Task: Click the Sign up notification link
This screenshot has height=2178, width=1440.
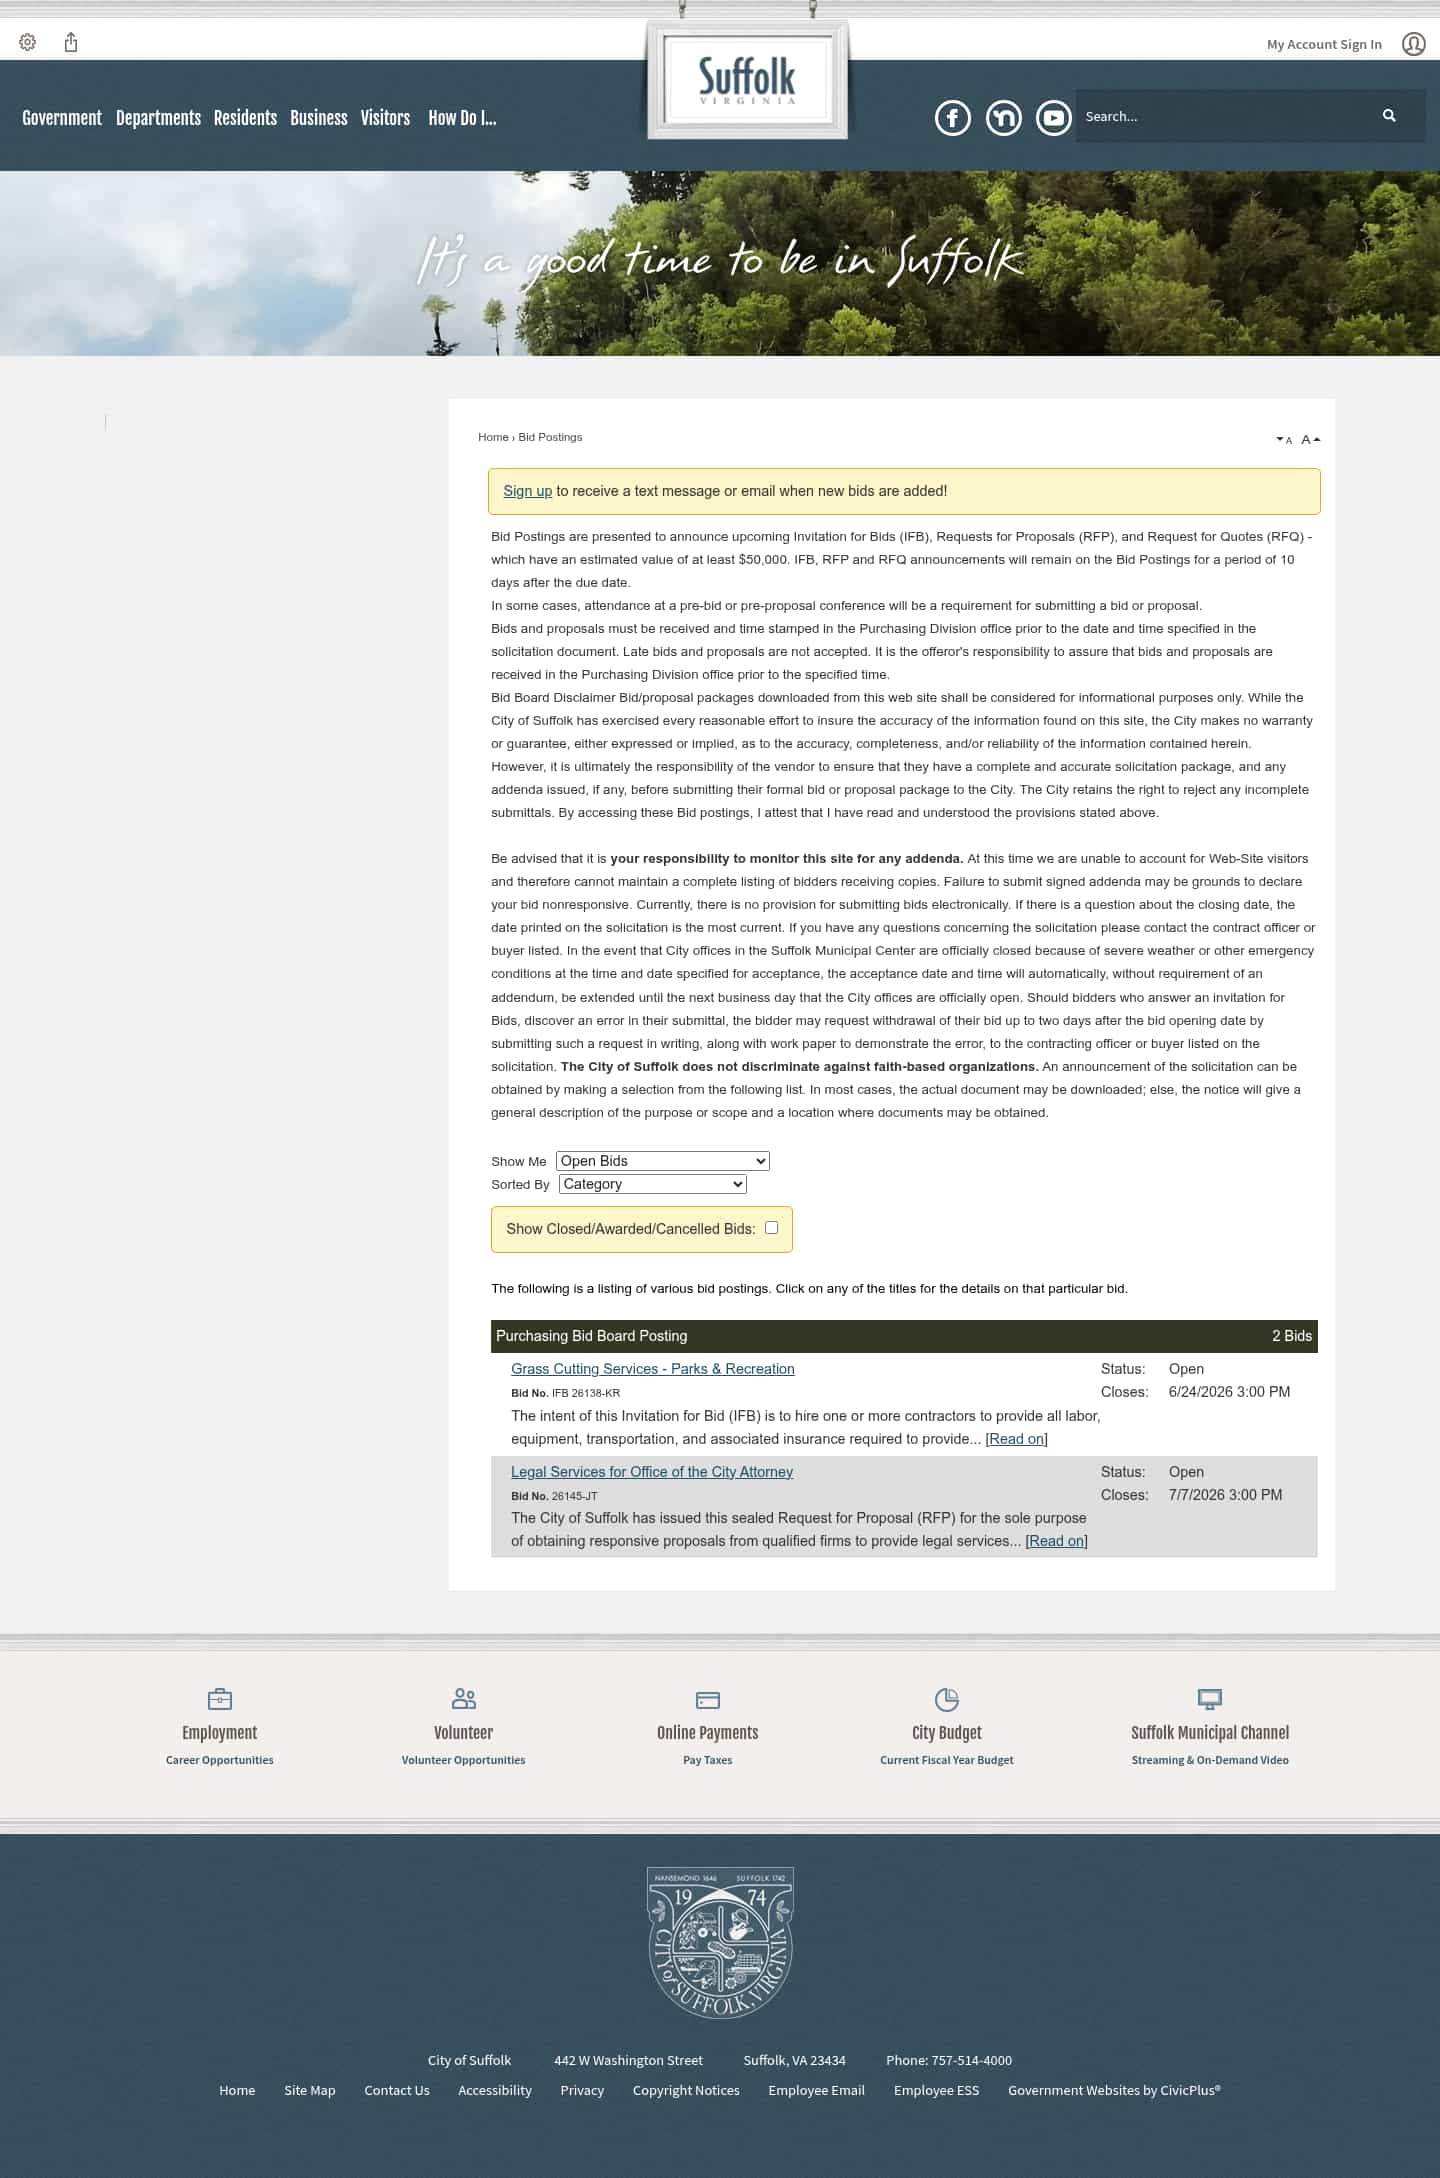Action: (527, 491)
